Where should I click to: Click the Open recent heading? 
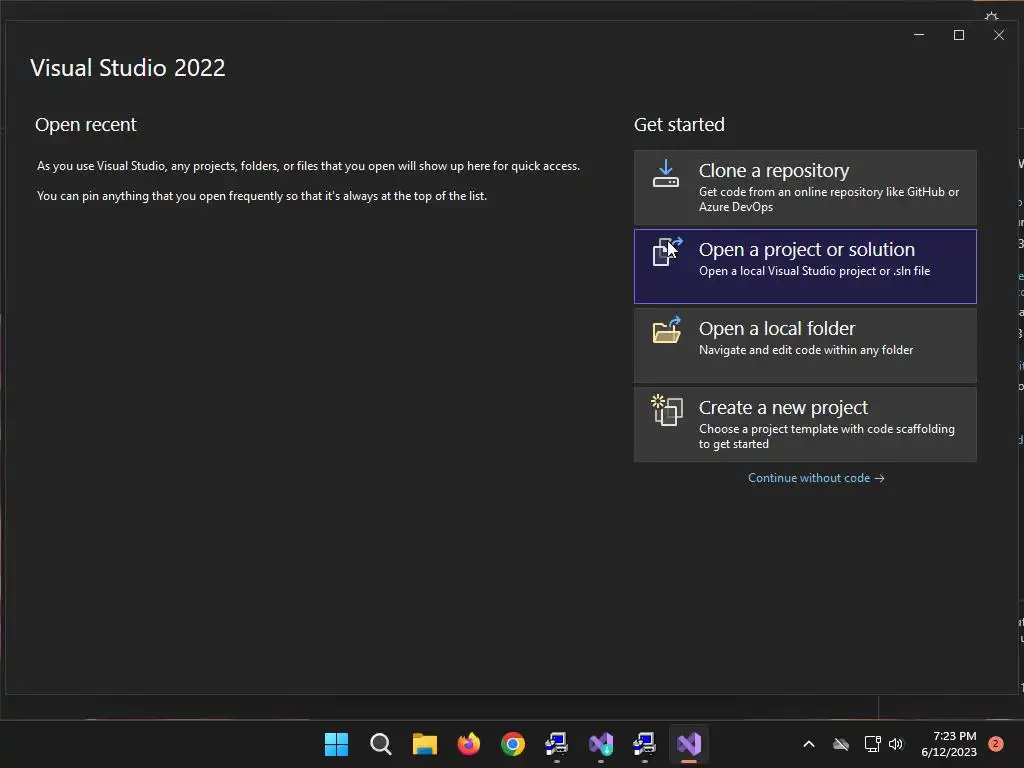86,124
